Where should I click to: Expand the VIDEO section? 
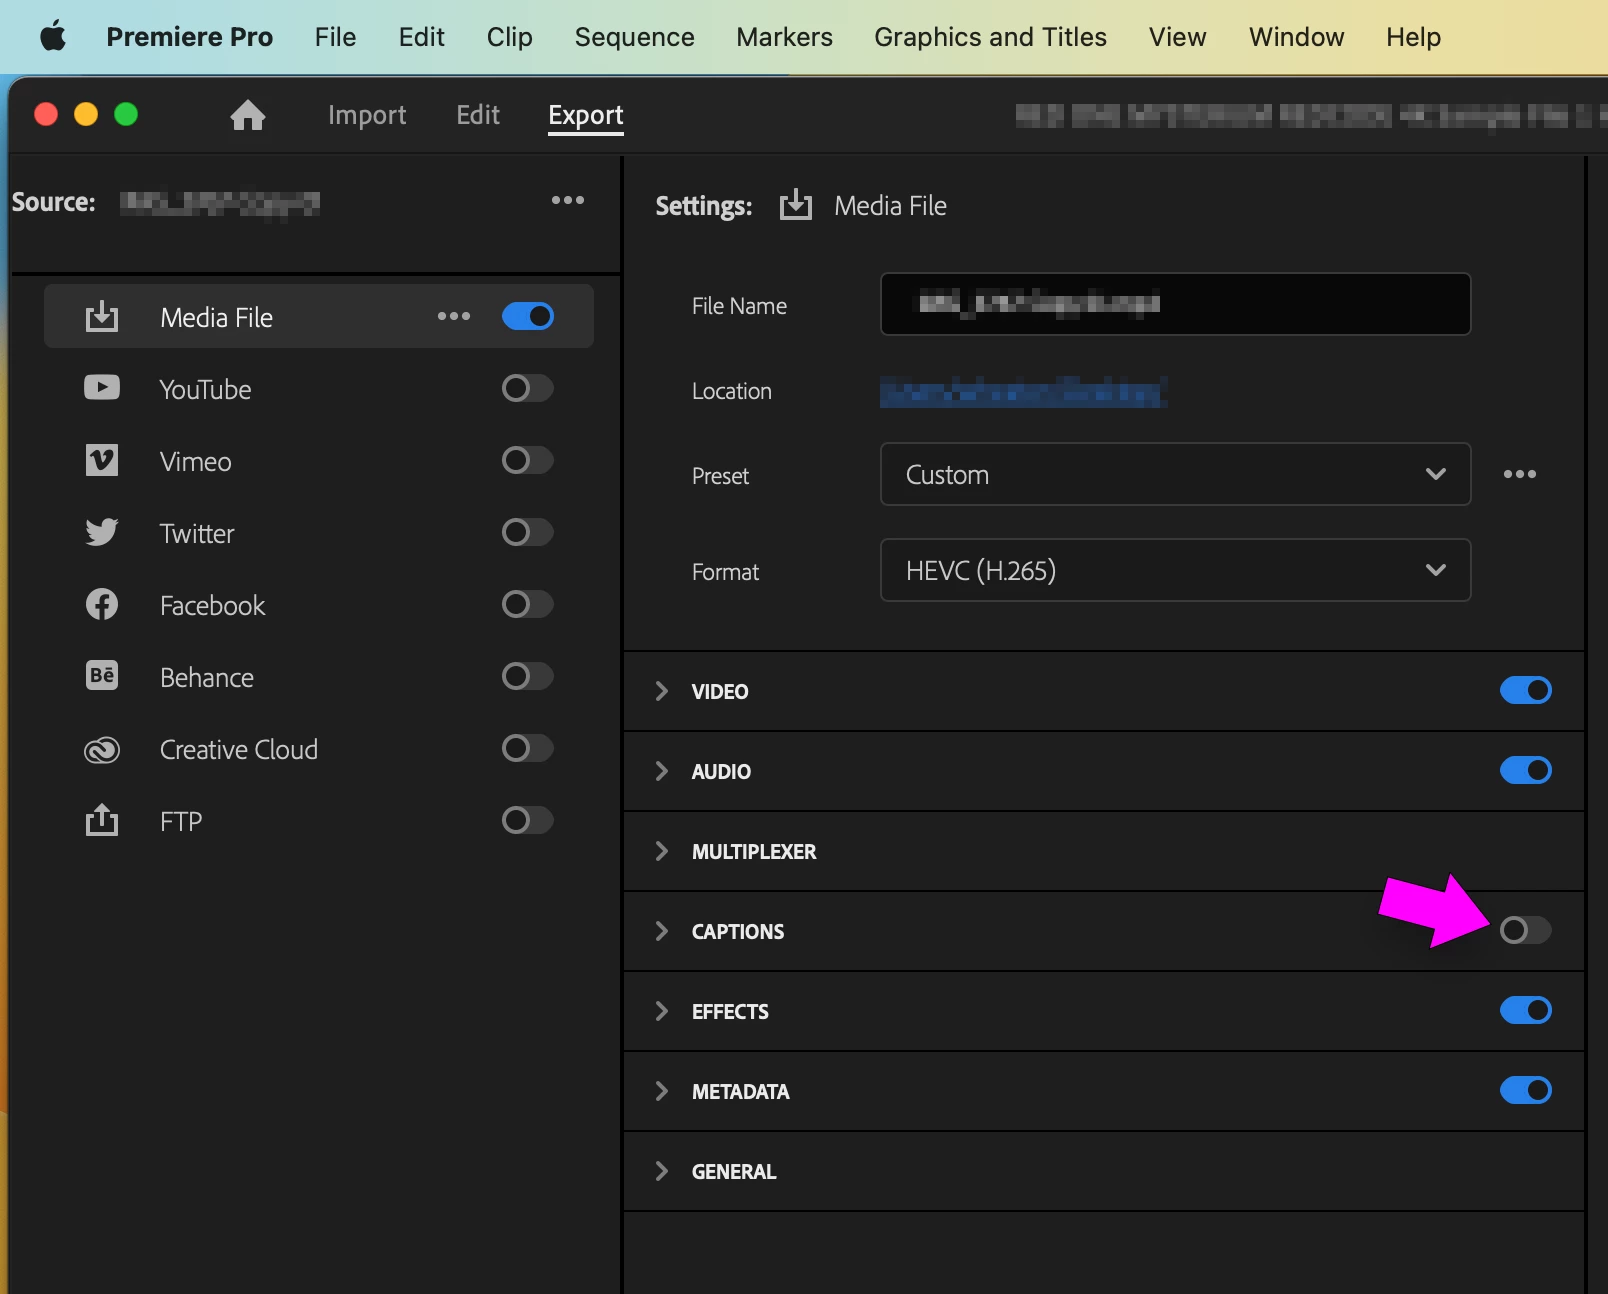tap(661, 691)
